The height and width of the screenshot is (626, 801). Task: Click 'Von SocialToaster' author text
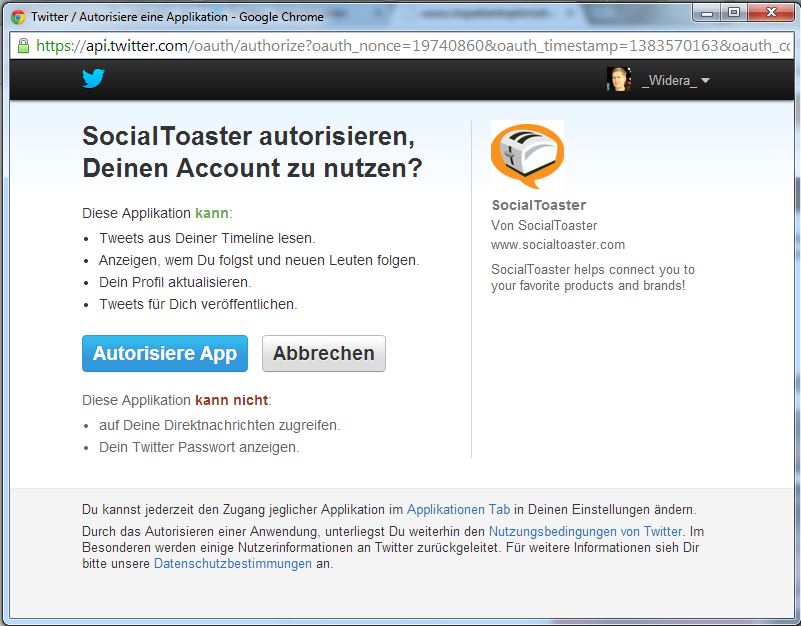coord(544,225)
